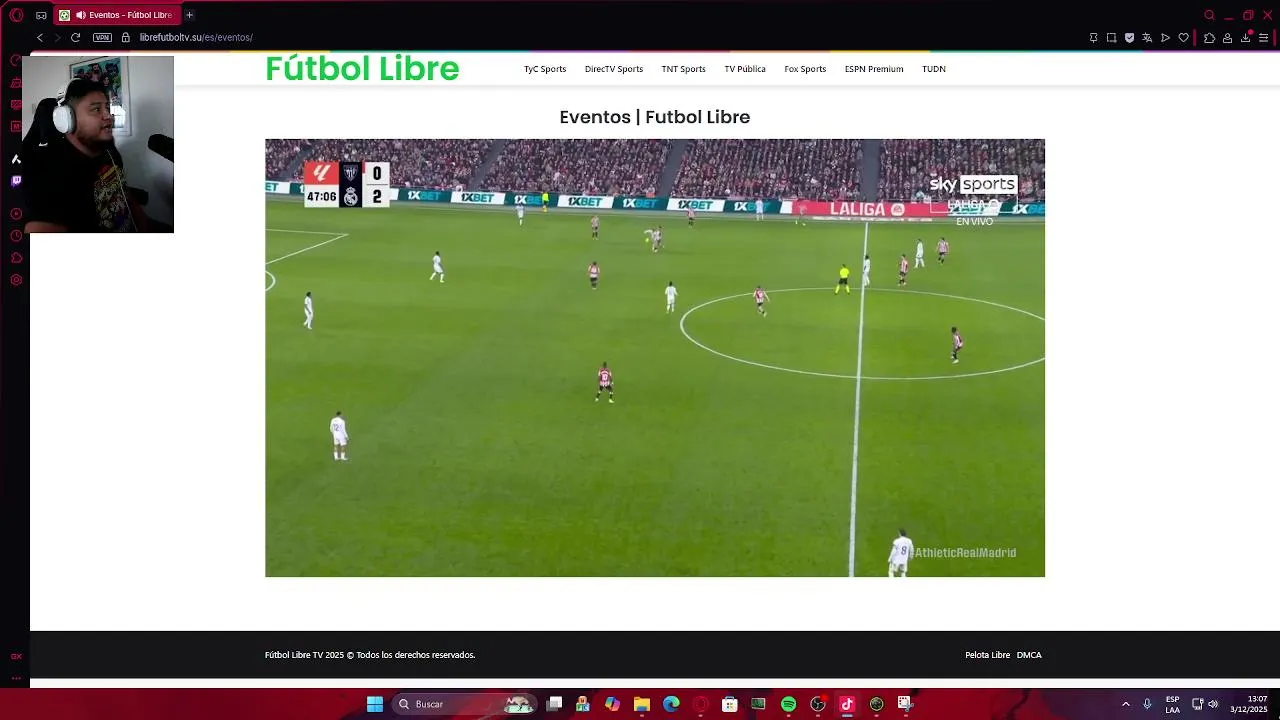Open ESPN Premium channel
This screenshot has height=720, width=1280.
point(874,69)
